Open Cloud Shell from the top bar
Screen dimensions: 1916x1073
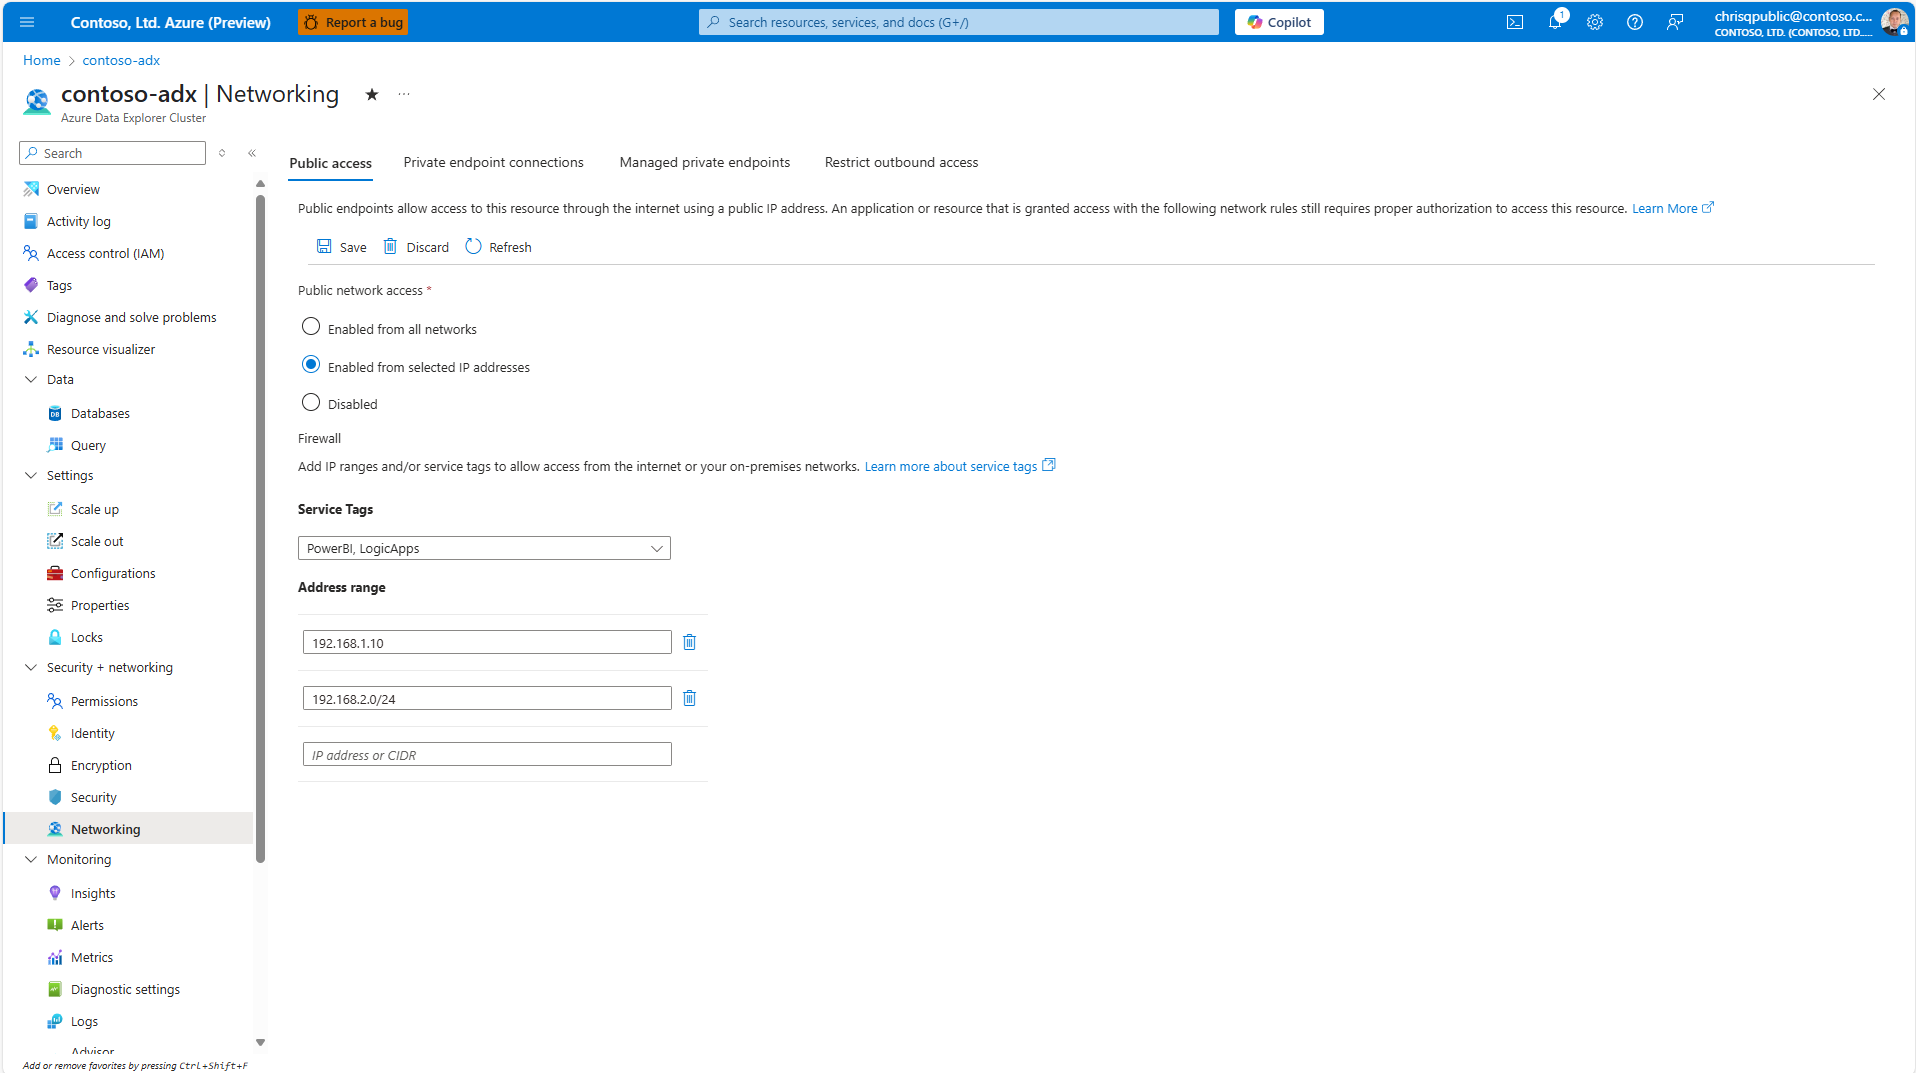click(1515, 21)
